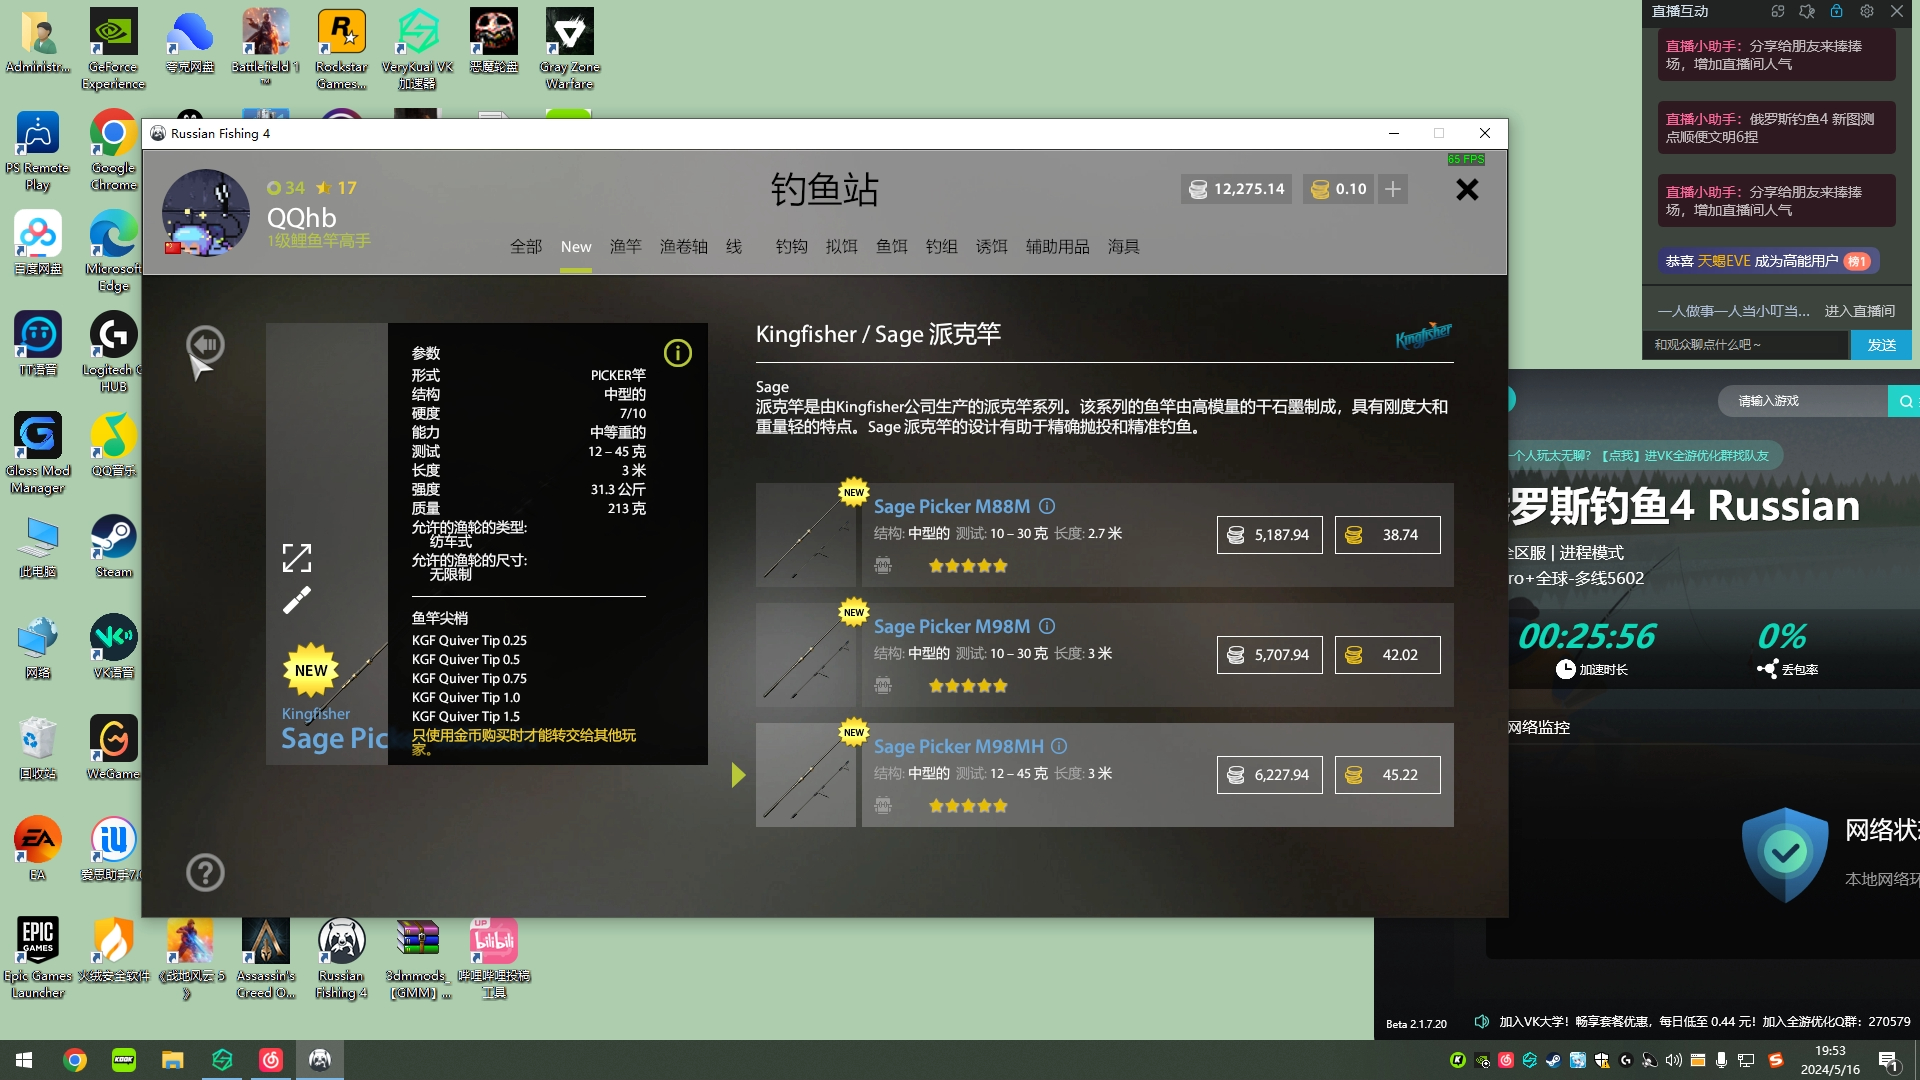Screen dimensions: 1920x1080
Task: Click the plus icon to add gold
Action: tap(1392, 189)
